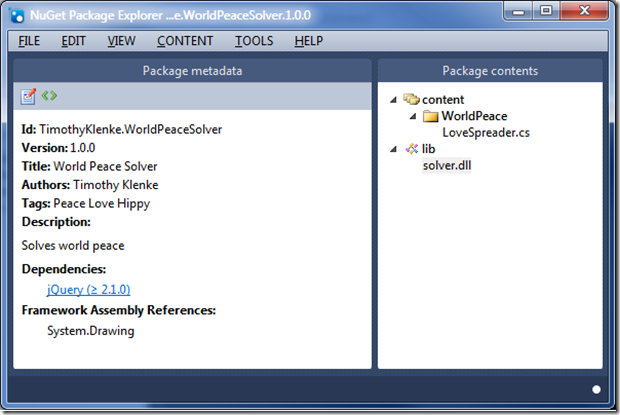This screenshot has width=620, height=415.
Task: Open the metadata XML source view icon
Action: (x=49, y=96)
